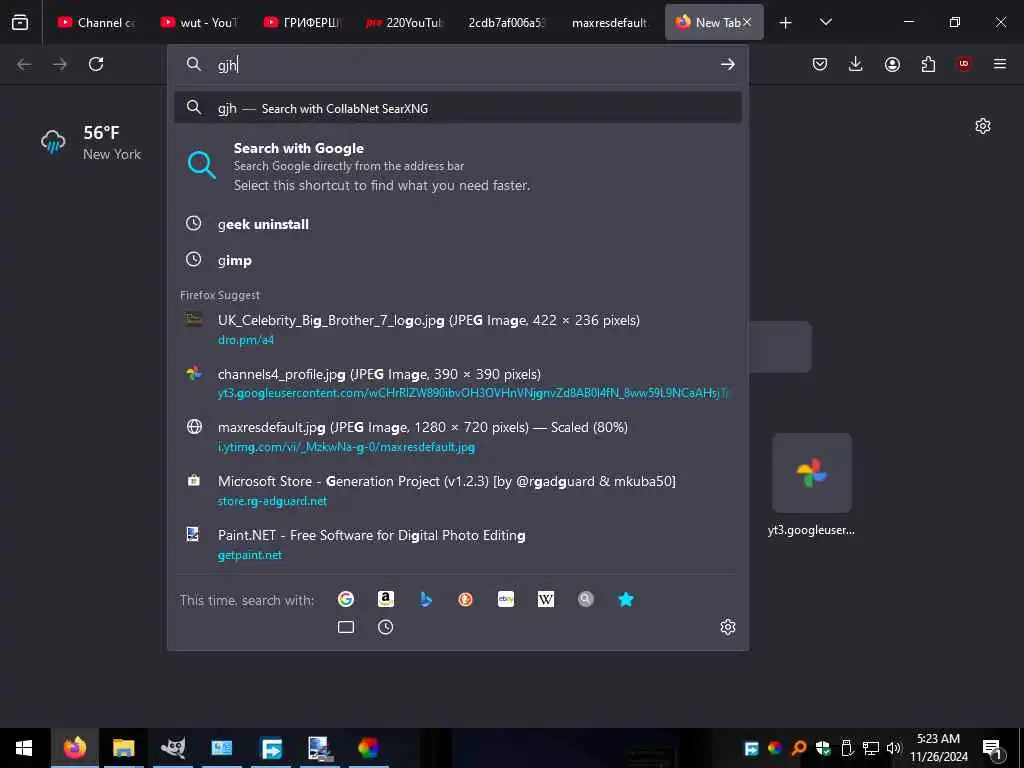Pick the 'gimp' history suggestion
The image size is (1024, 768).
coord(458,260)
